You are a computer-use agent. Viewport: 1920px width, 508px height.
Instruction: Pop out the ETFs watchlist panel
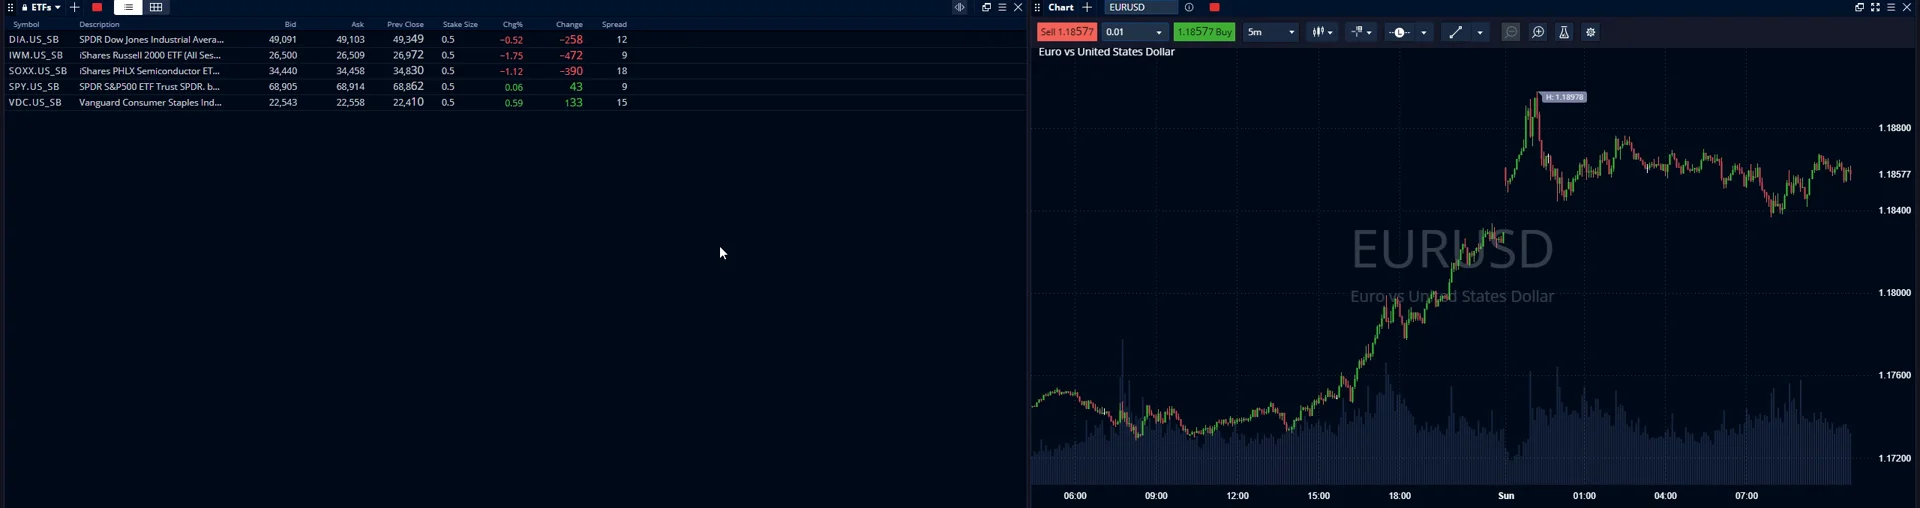click(986, 7)
